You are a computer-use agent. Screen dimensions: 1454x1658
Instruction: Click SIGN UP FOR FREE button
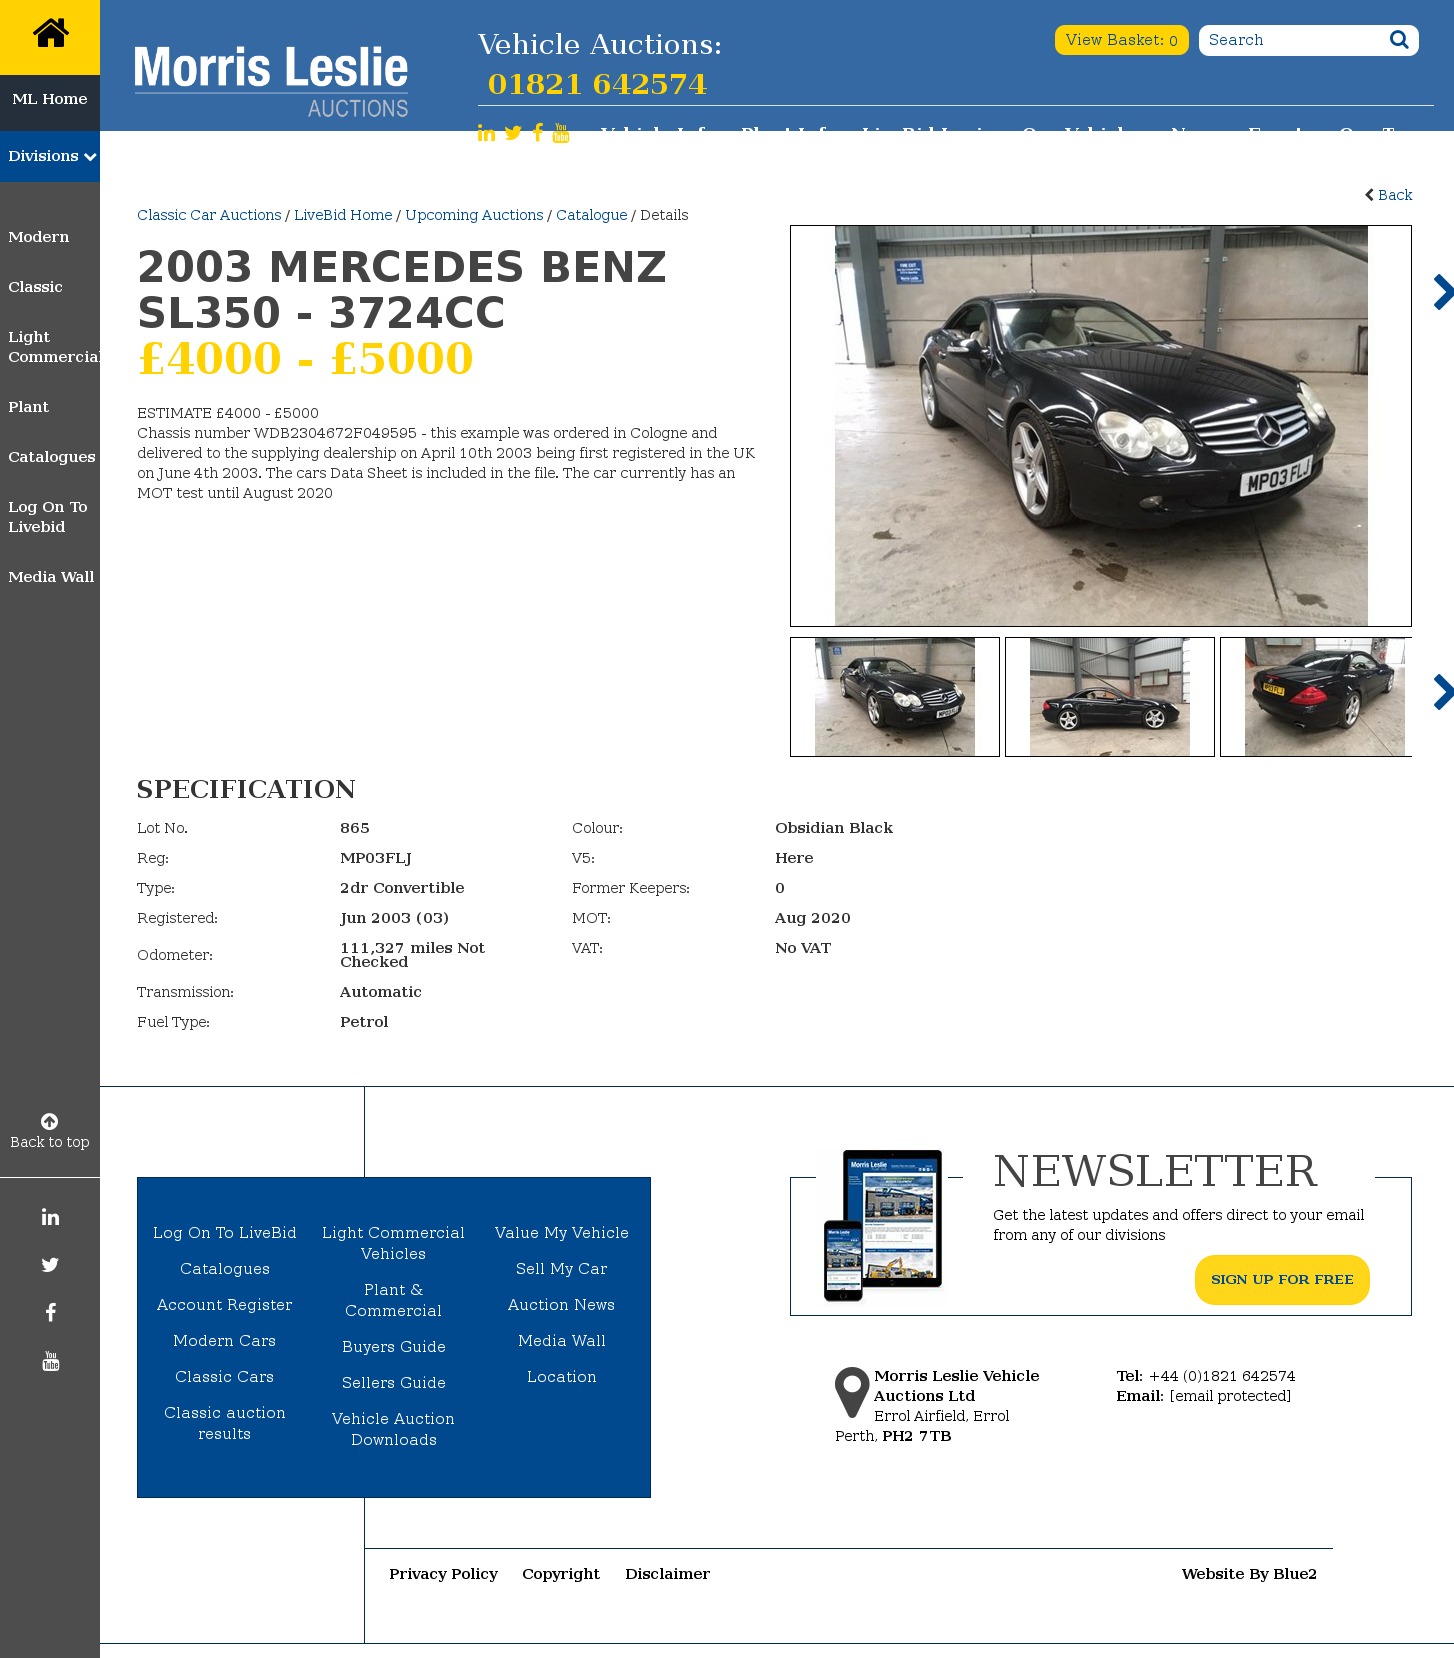pyautogui.click(x=1282, y=1280)
